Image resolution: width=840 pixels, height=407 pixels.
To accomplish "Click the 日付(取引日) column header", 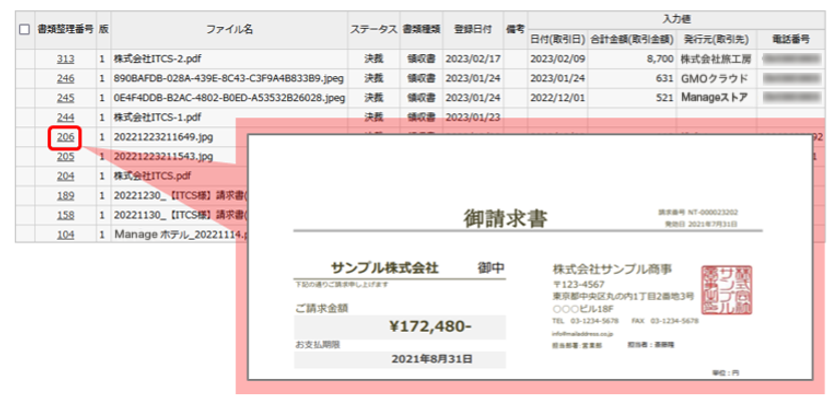I will click(558, 39).
